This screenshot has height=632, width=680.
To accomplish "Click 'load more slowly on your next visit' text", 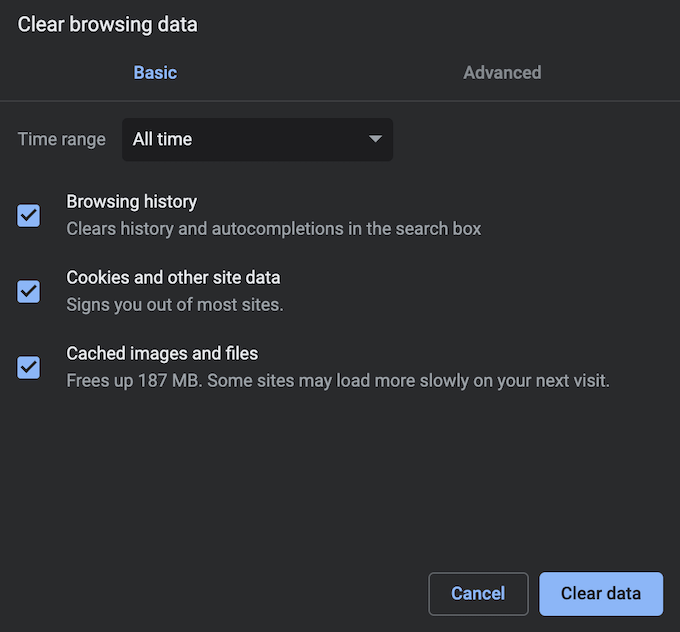I will (478, 381).
